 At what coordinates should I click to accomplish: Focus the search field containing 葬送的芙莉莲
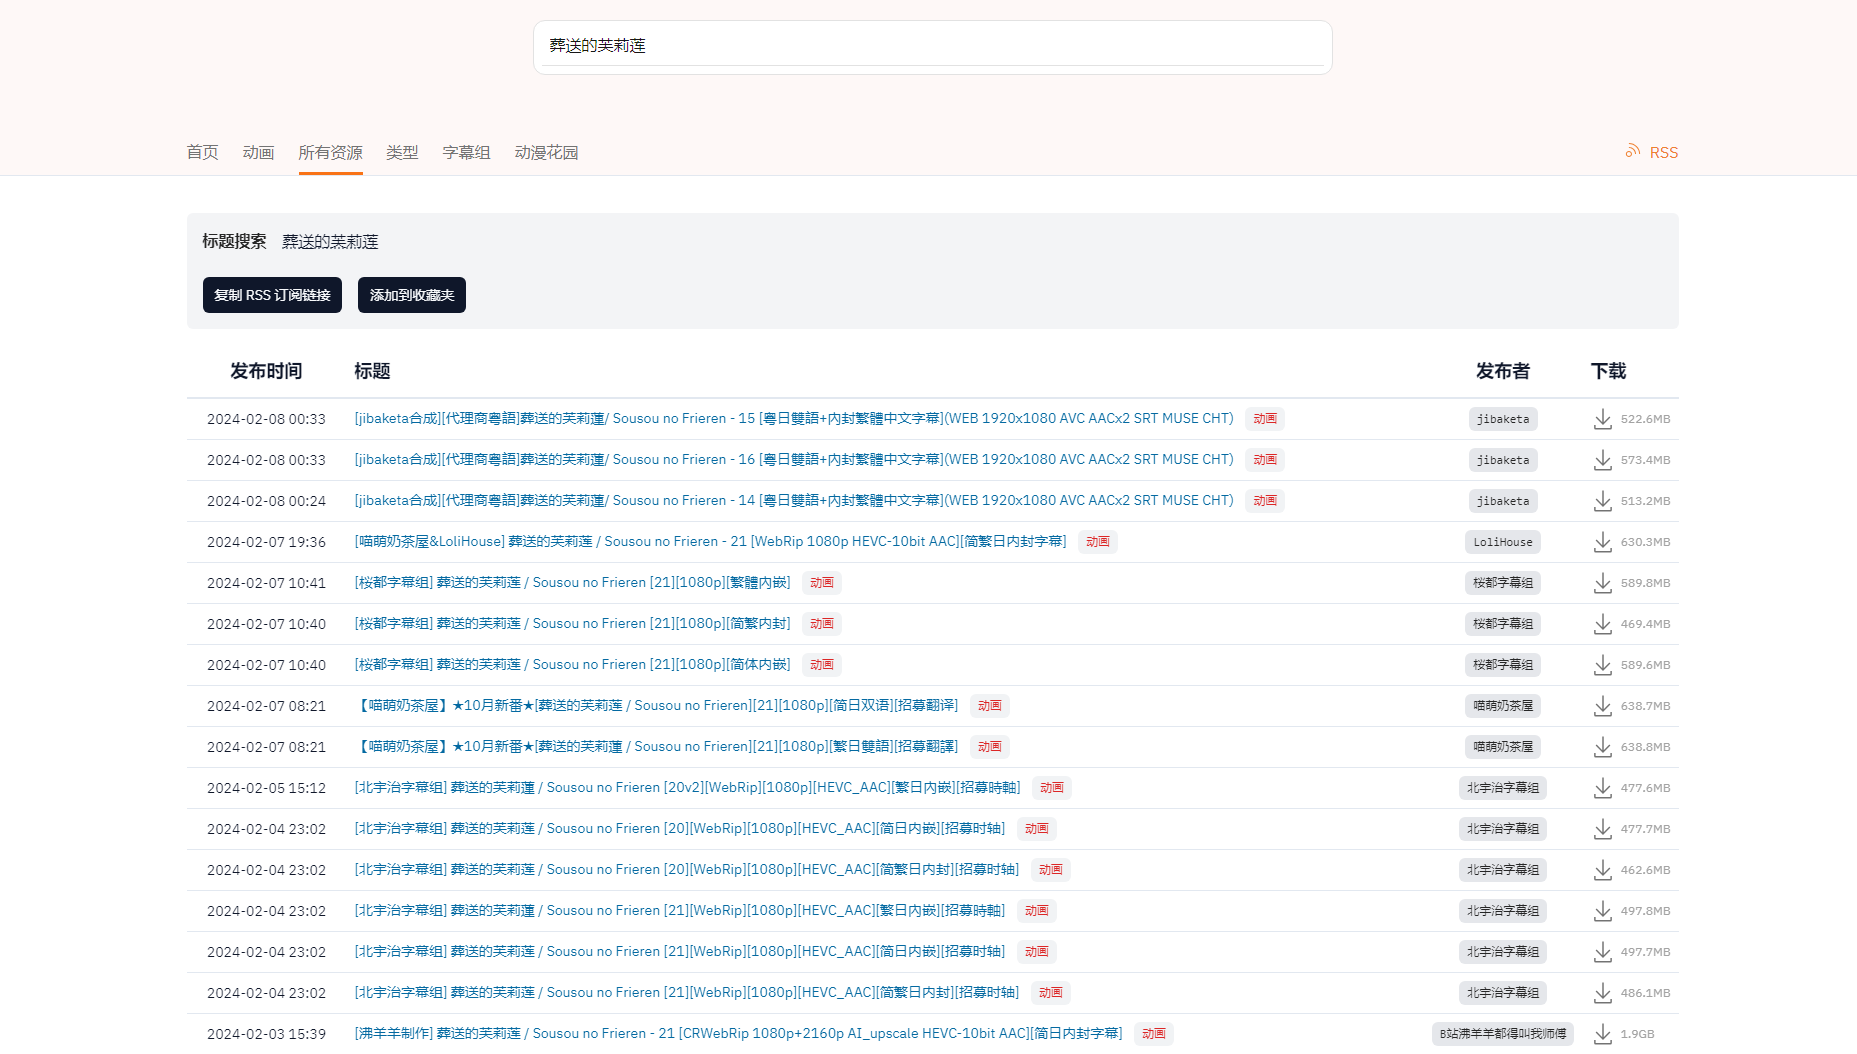pos(932,46)
